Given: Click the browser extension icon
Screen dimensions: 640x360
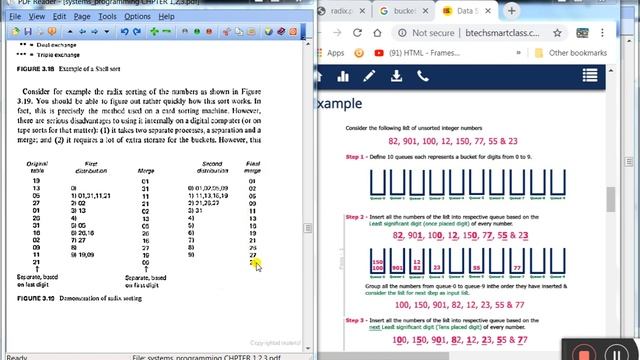Looking at the screenshot, I should point(582,33).
